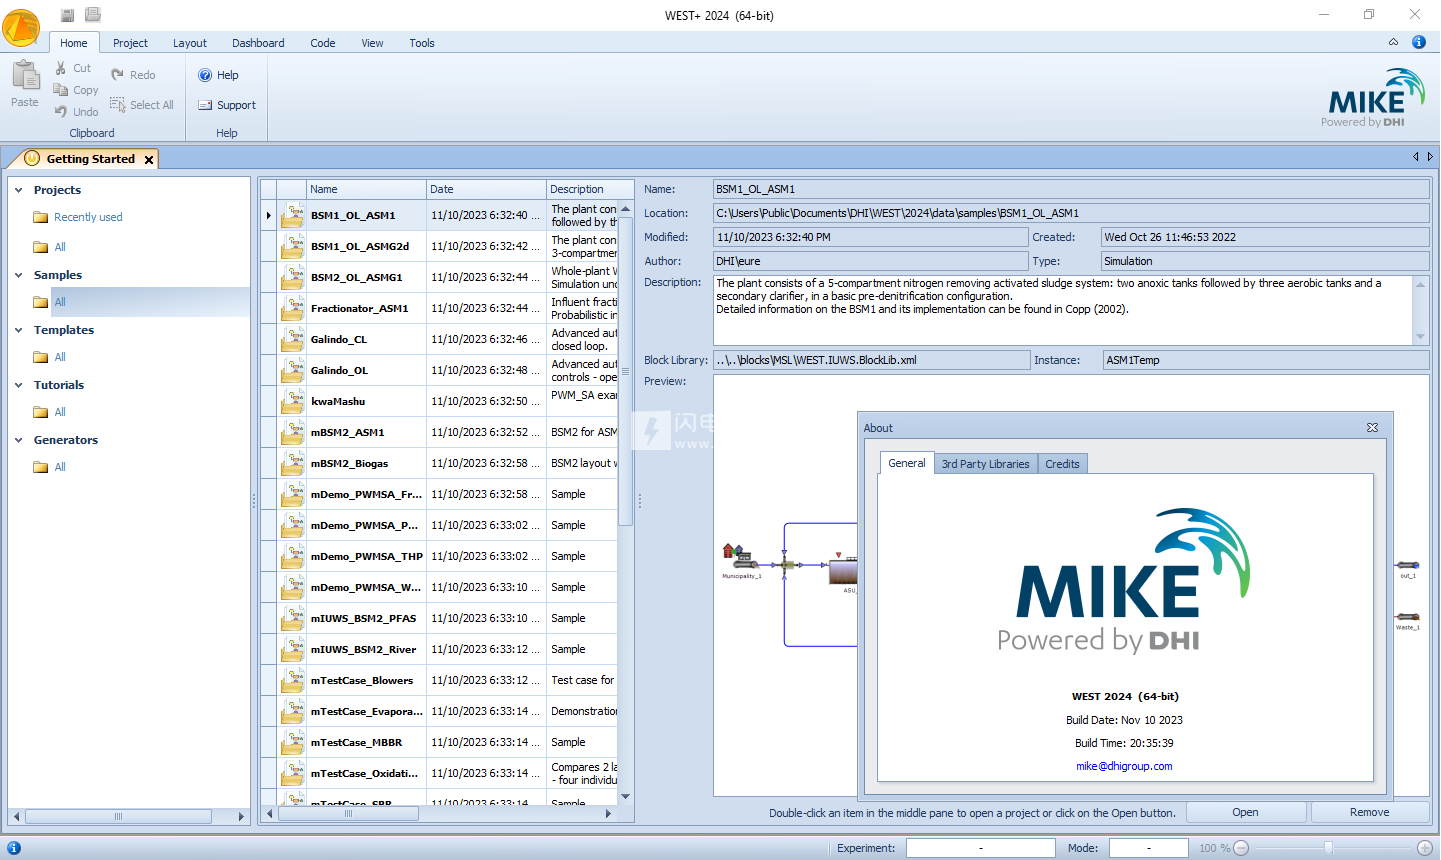Expand the Generators section chevron
This screenshot has height=860, width=1441.
click(18, 440)
